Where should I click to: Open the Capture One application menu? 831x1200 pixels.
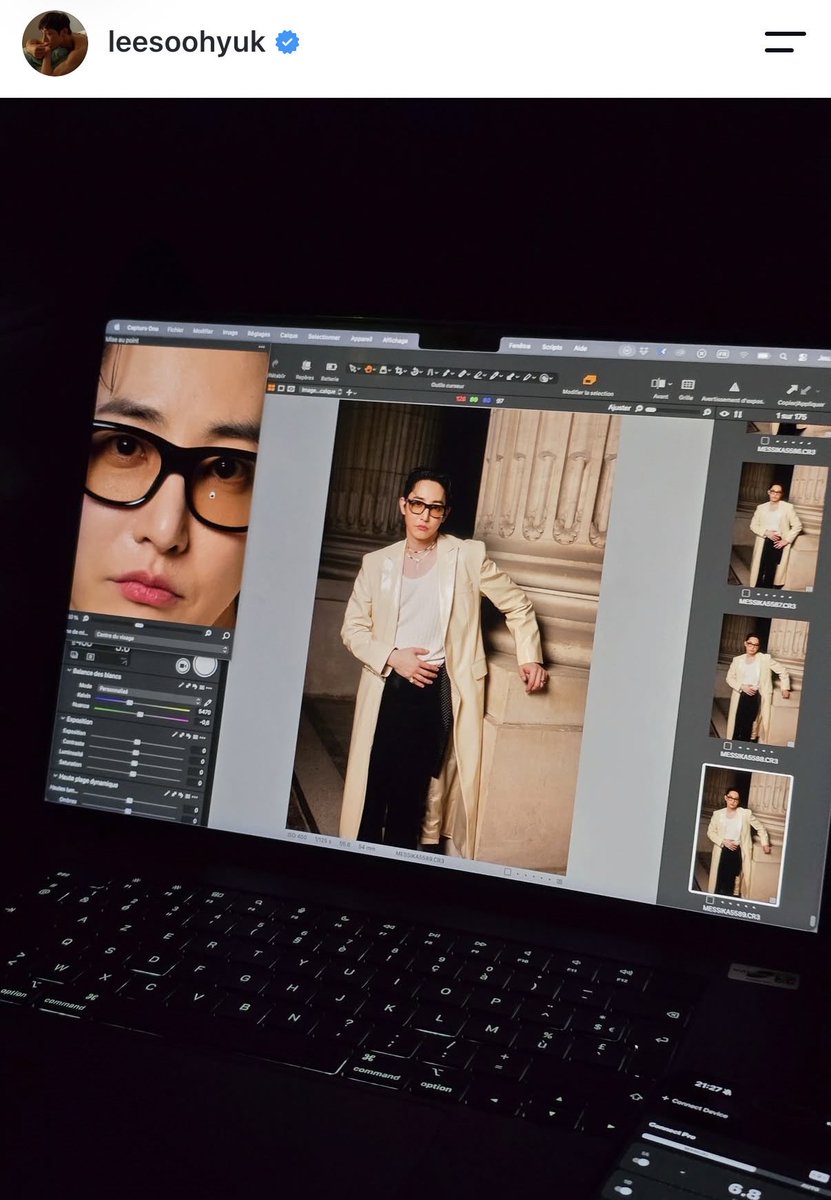(142, 328)
